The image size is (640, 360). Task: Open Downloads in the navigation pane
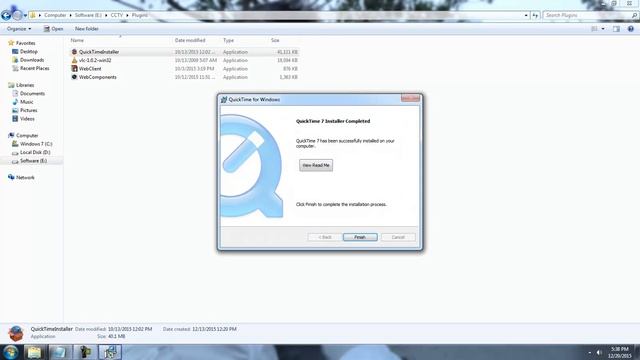click(x=32, y=60)
